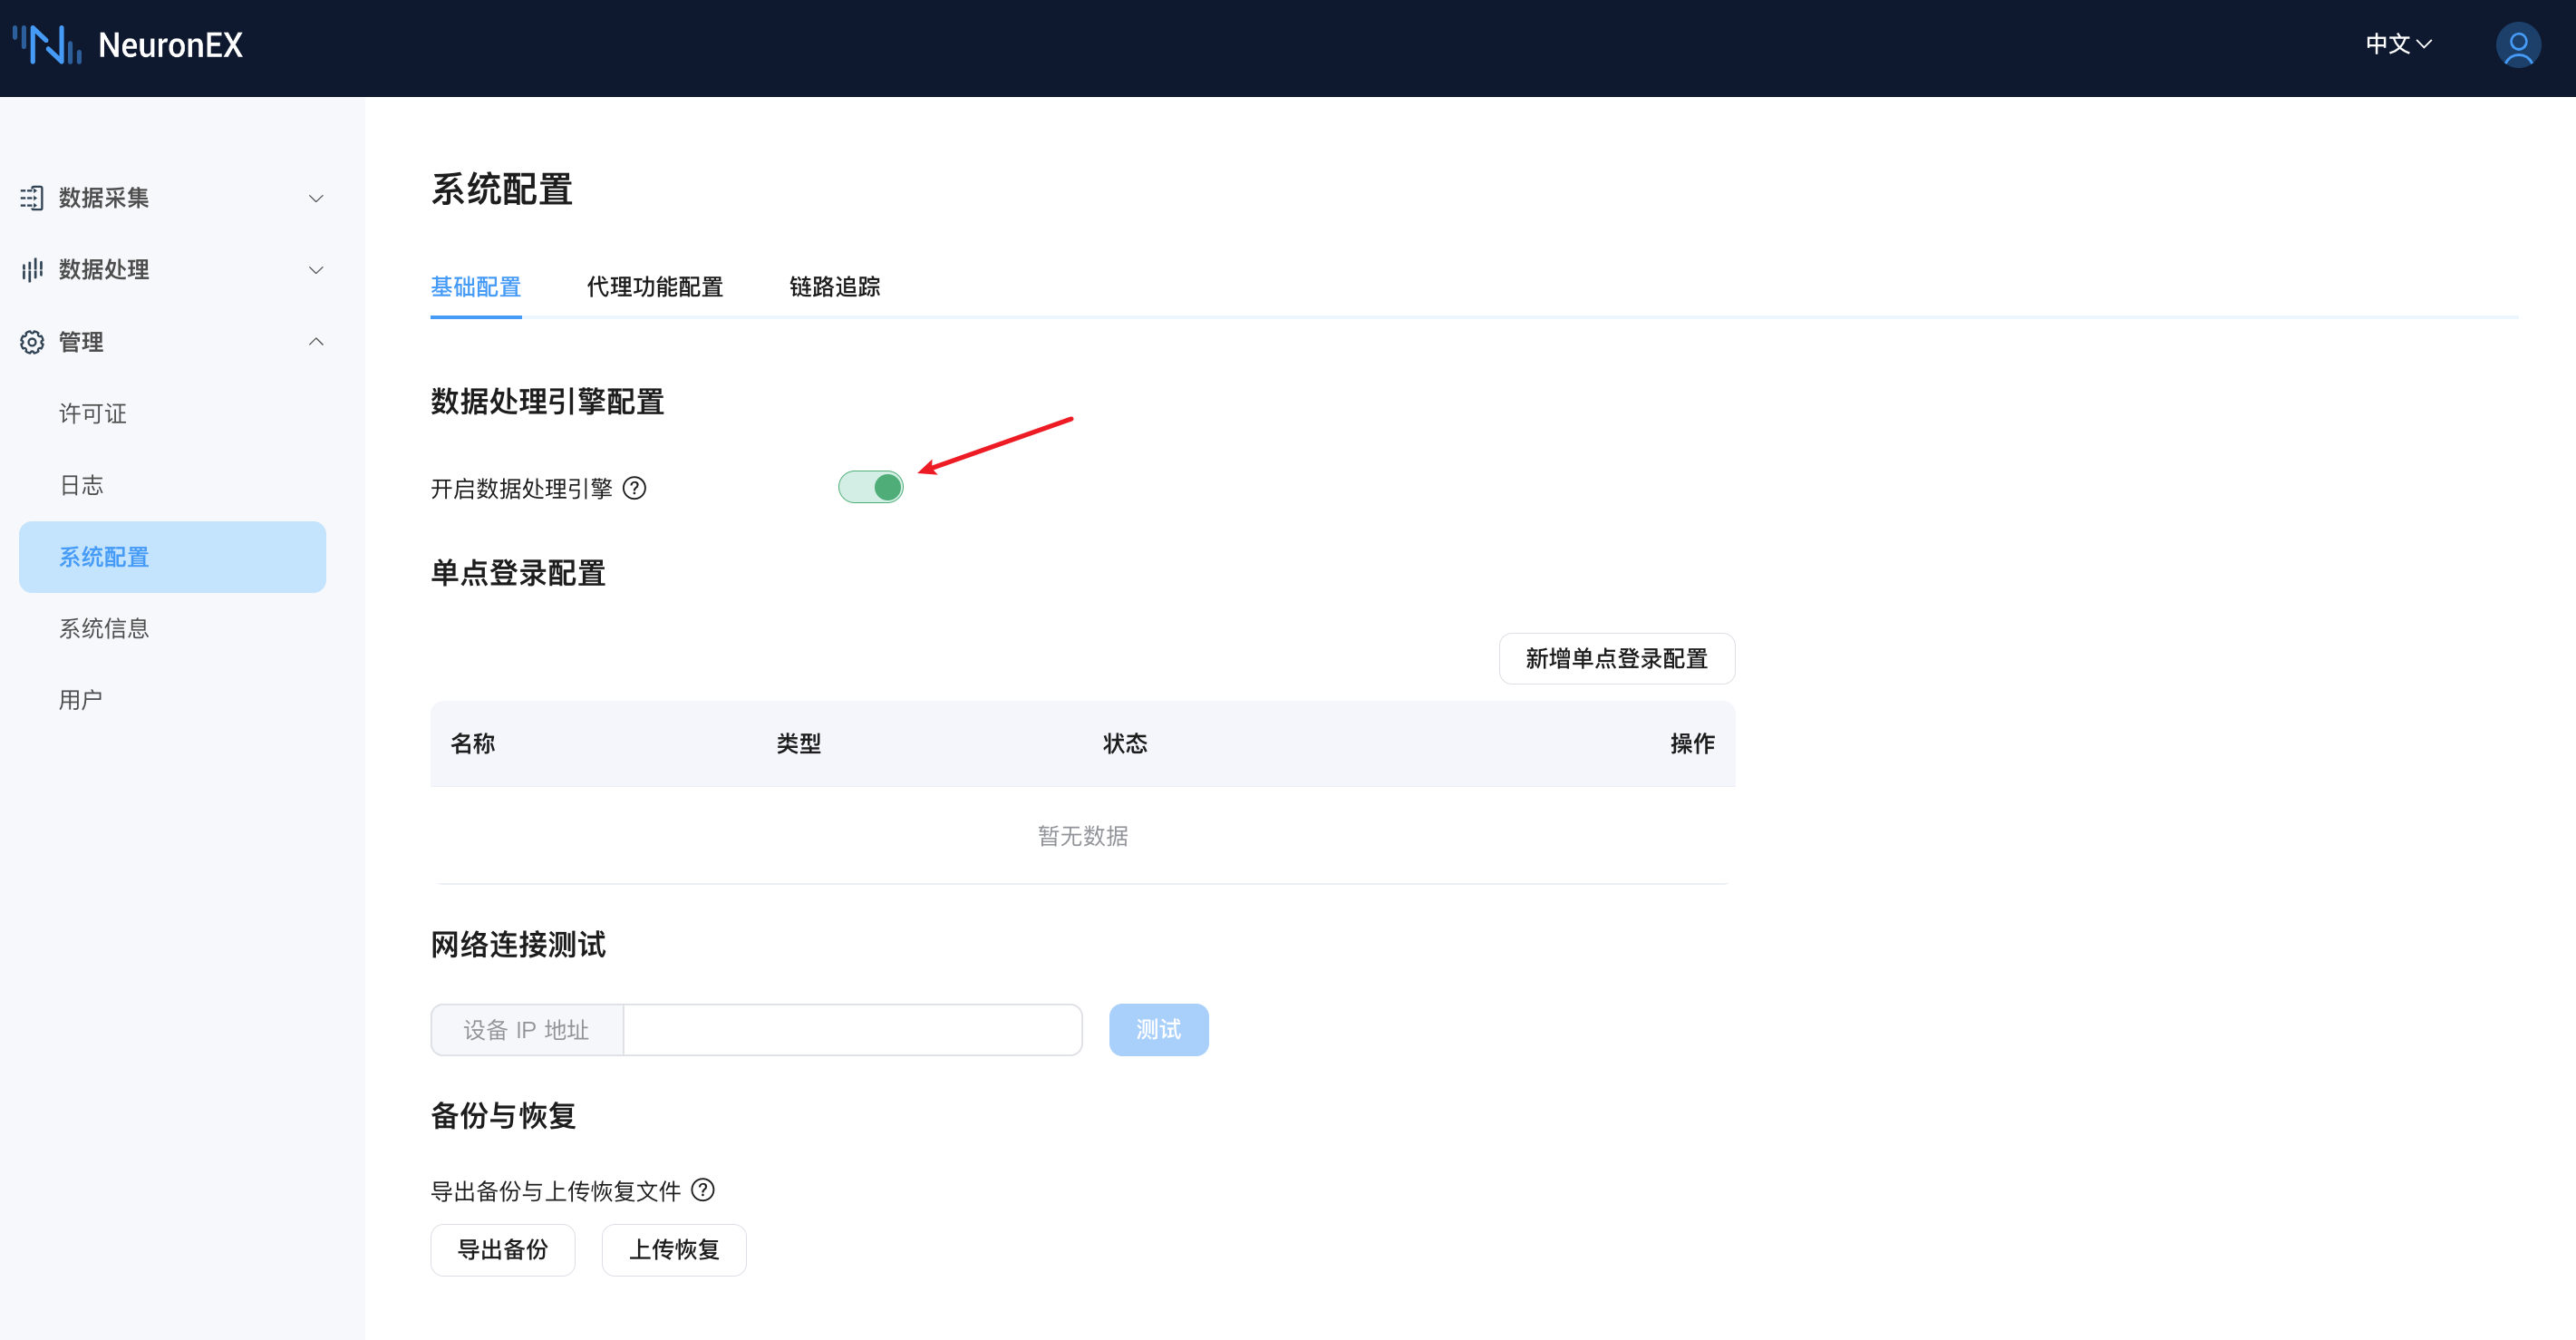2576x1340 pixels.
Task: Switch to the 链路追踪 tab
Action: click(835, 287)
